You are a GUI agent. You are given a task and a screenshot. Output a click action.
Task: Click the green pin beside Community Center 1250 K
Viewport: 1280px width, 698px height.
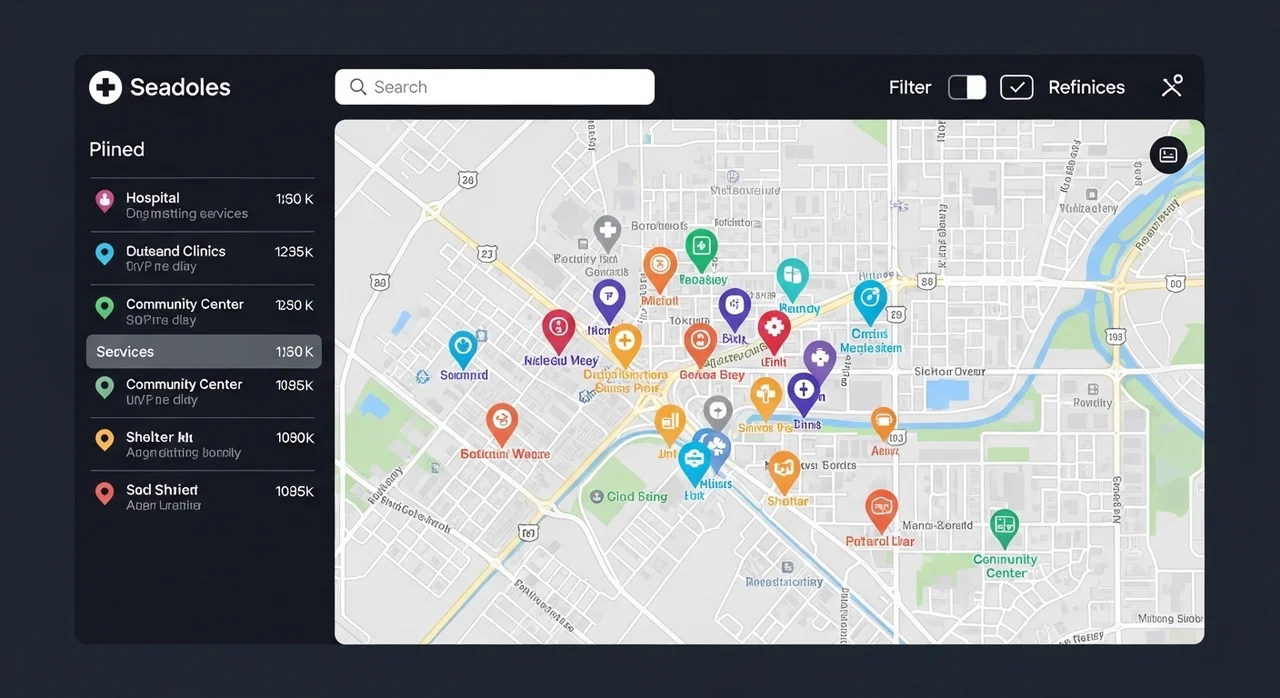(x=104, y=307)
